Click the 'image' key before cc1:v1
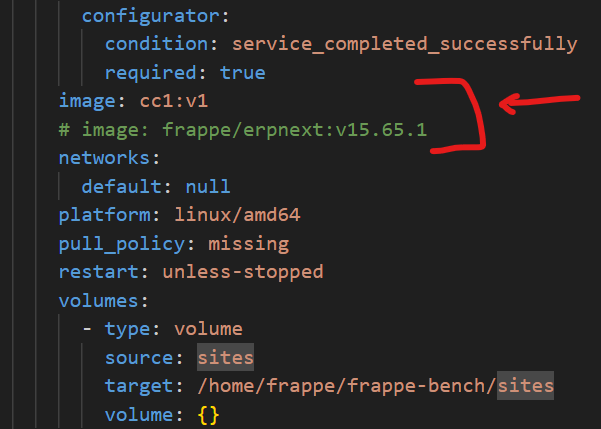601x429 pixels. (87, 101)
